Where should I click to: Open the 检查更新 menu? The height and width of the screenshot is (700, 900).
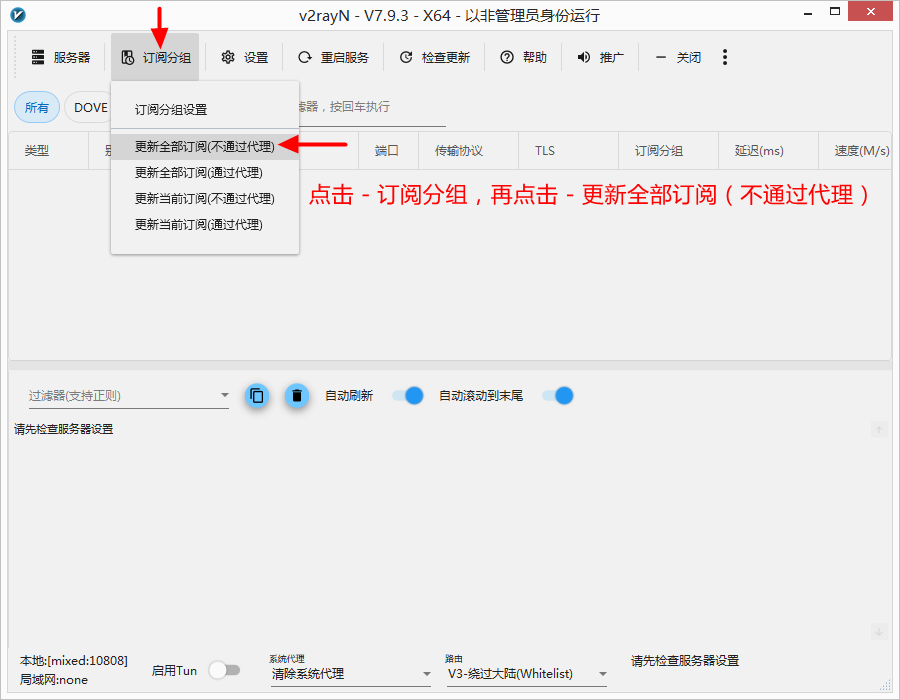coord(435,57)
